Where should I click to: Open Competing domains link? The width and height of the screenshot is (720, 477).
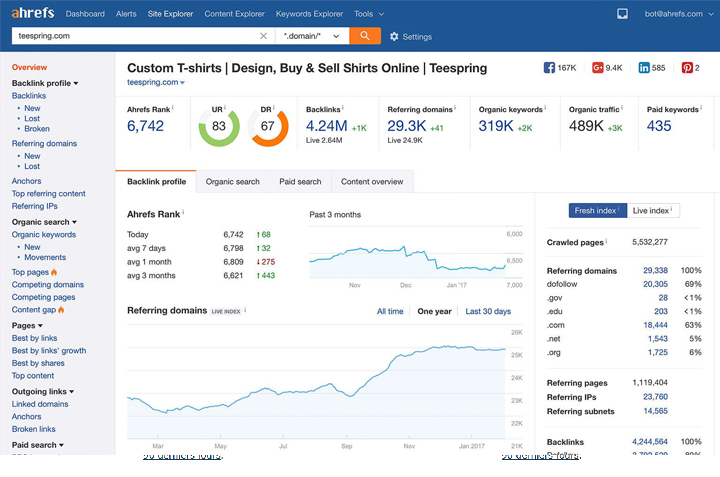click(48, 285)
